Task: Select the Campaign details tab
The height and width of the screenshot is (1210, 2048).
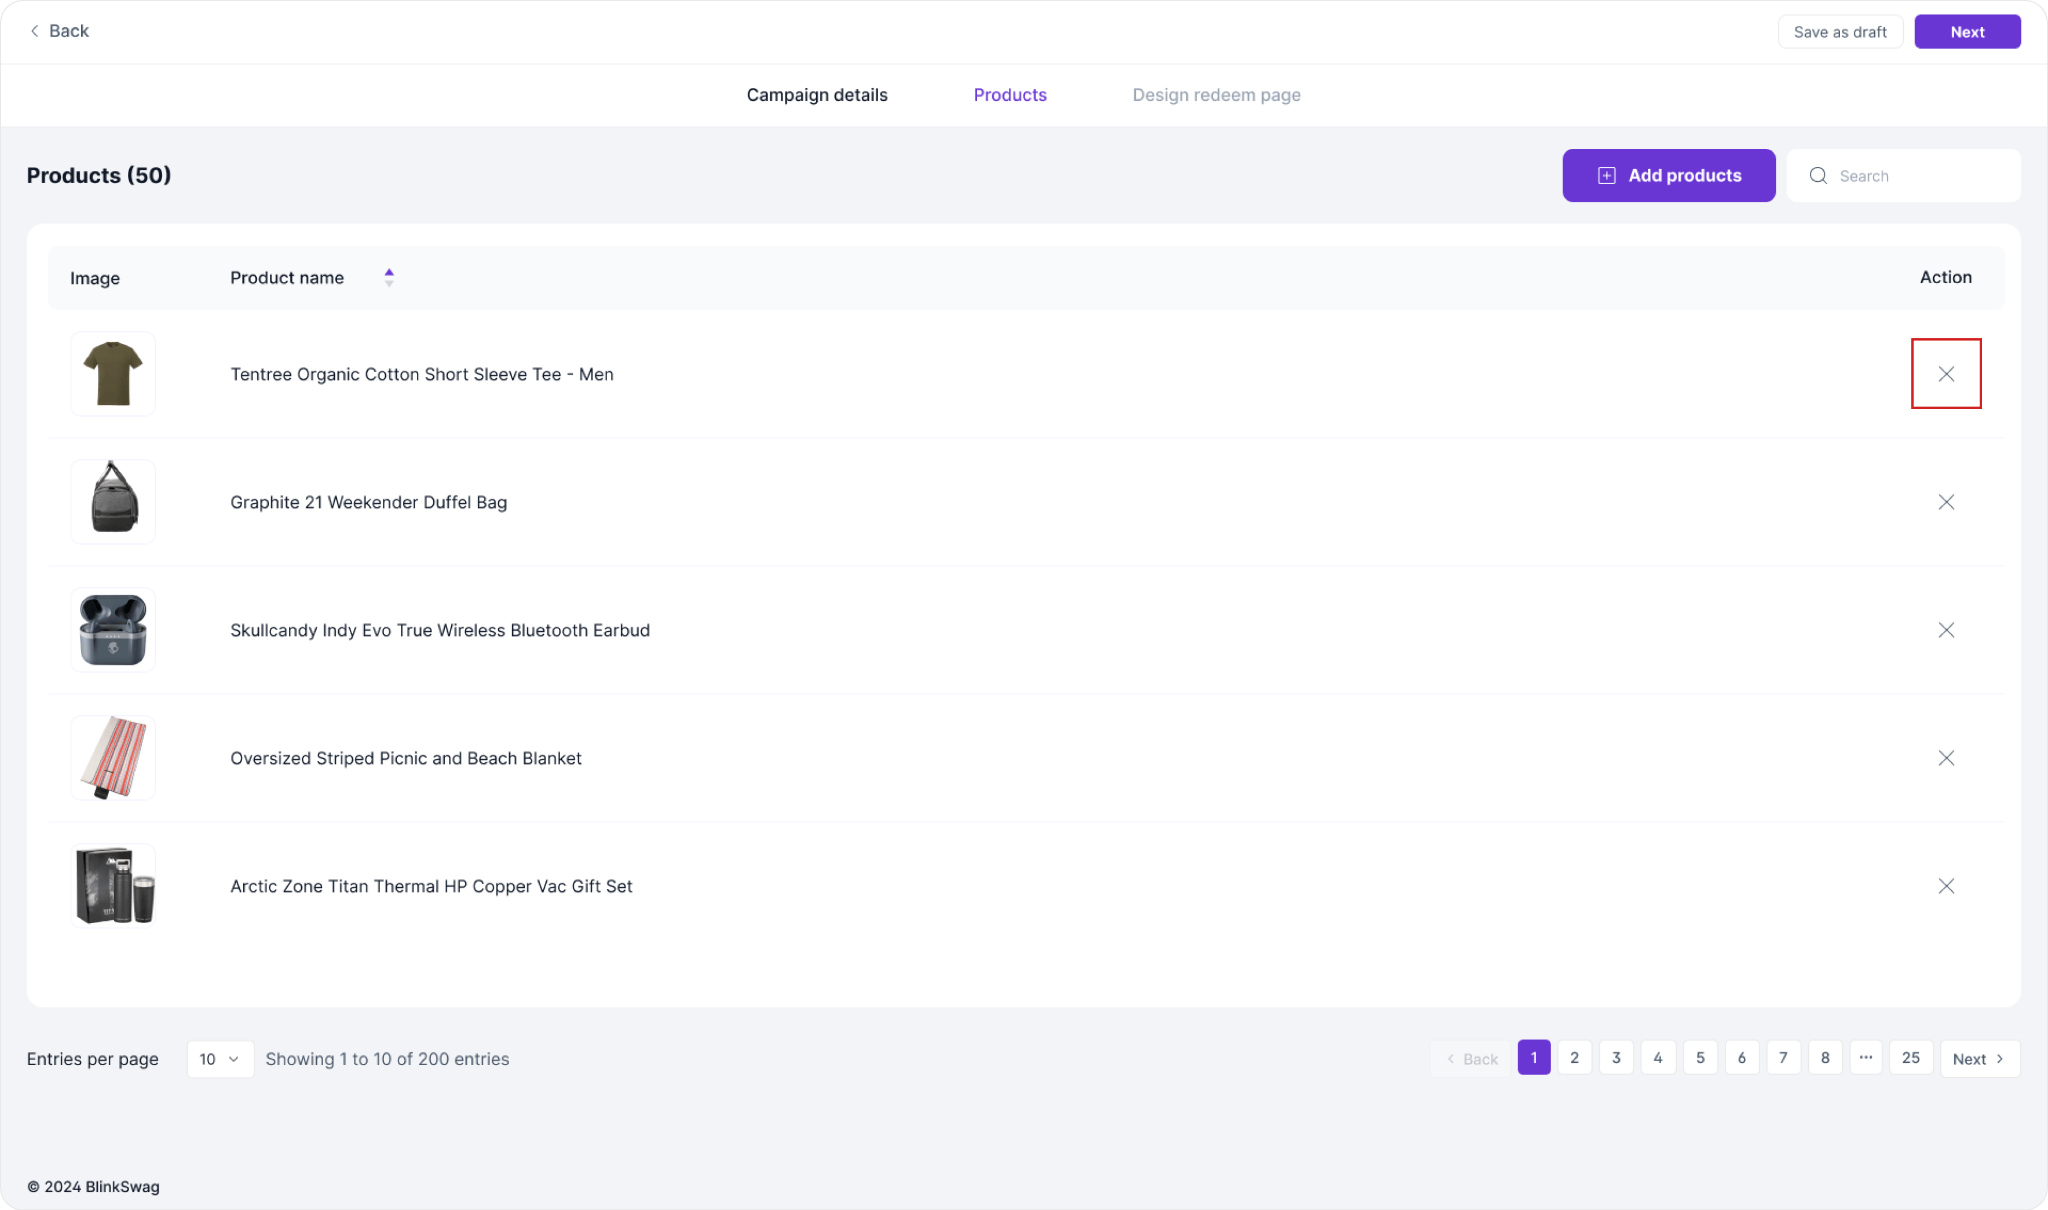Action: pyautogui.click(x=817, y=94)
